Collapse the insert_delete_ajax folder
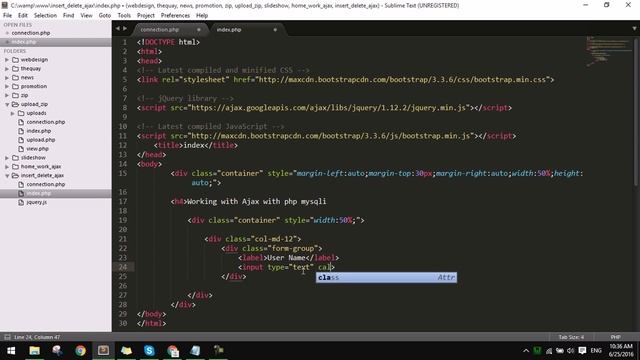Screen dimensions: 640x360 (7, 176)
